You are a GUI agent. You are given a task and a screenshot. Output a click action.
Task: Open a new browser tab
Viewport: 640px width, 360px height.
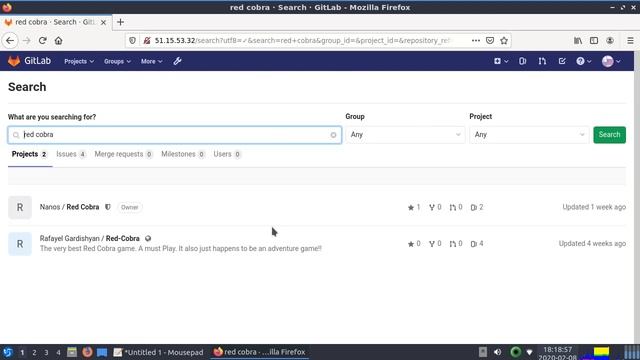(x=120, y=22)
